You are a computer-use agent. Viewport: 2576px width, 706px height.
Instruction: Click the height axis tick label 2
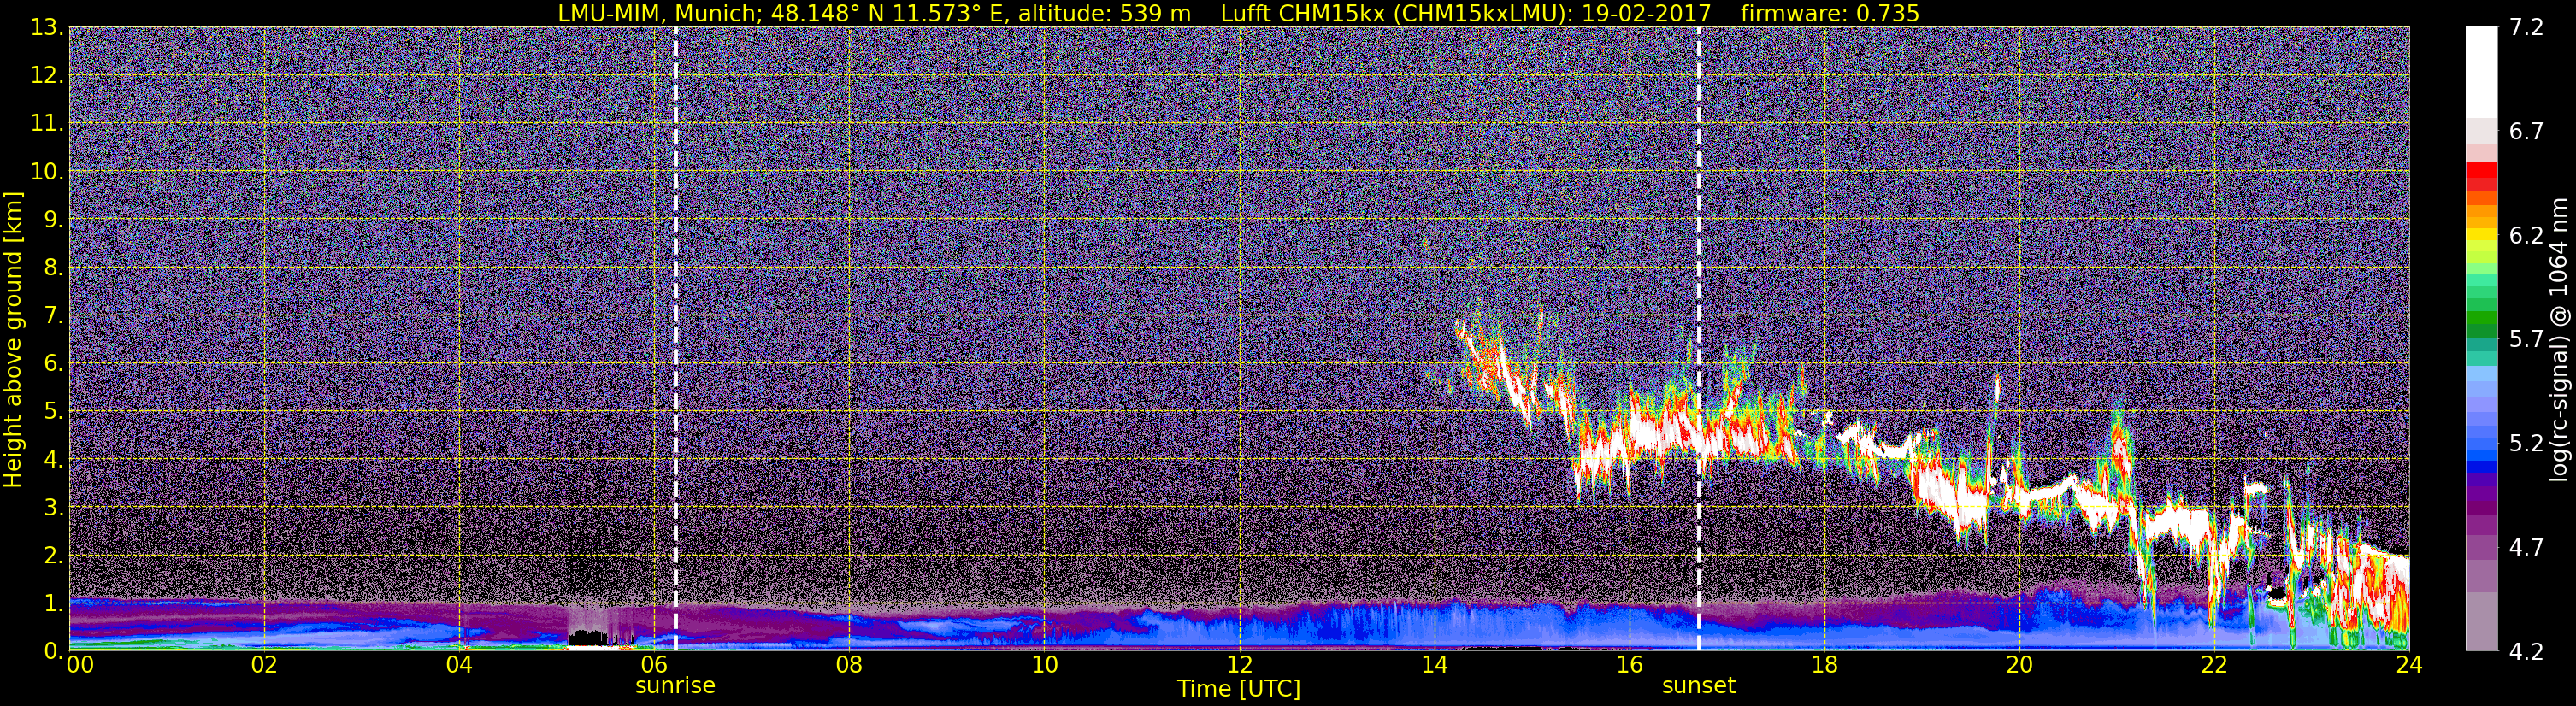coord(53,555)
